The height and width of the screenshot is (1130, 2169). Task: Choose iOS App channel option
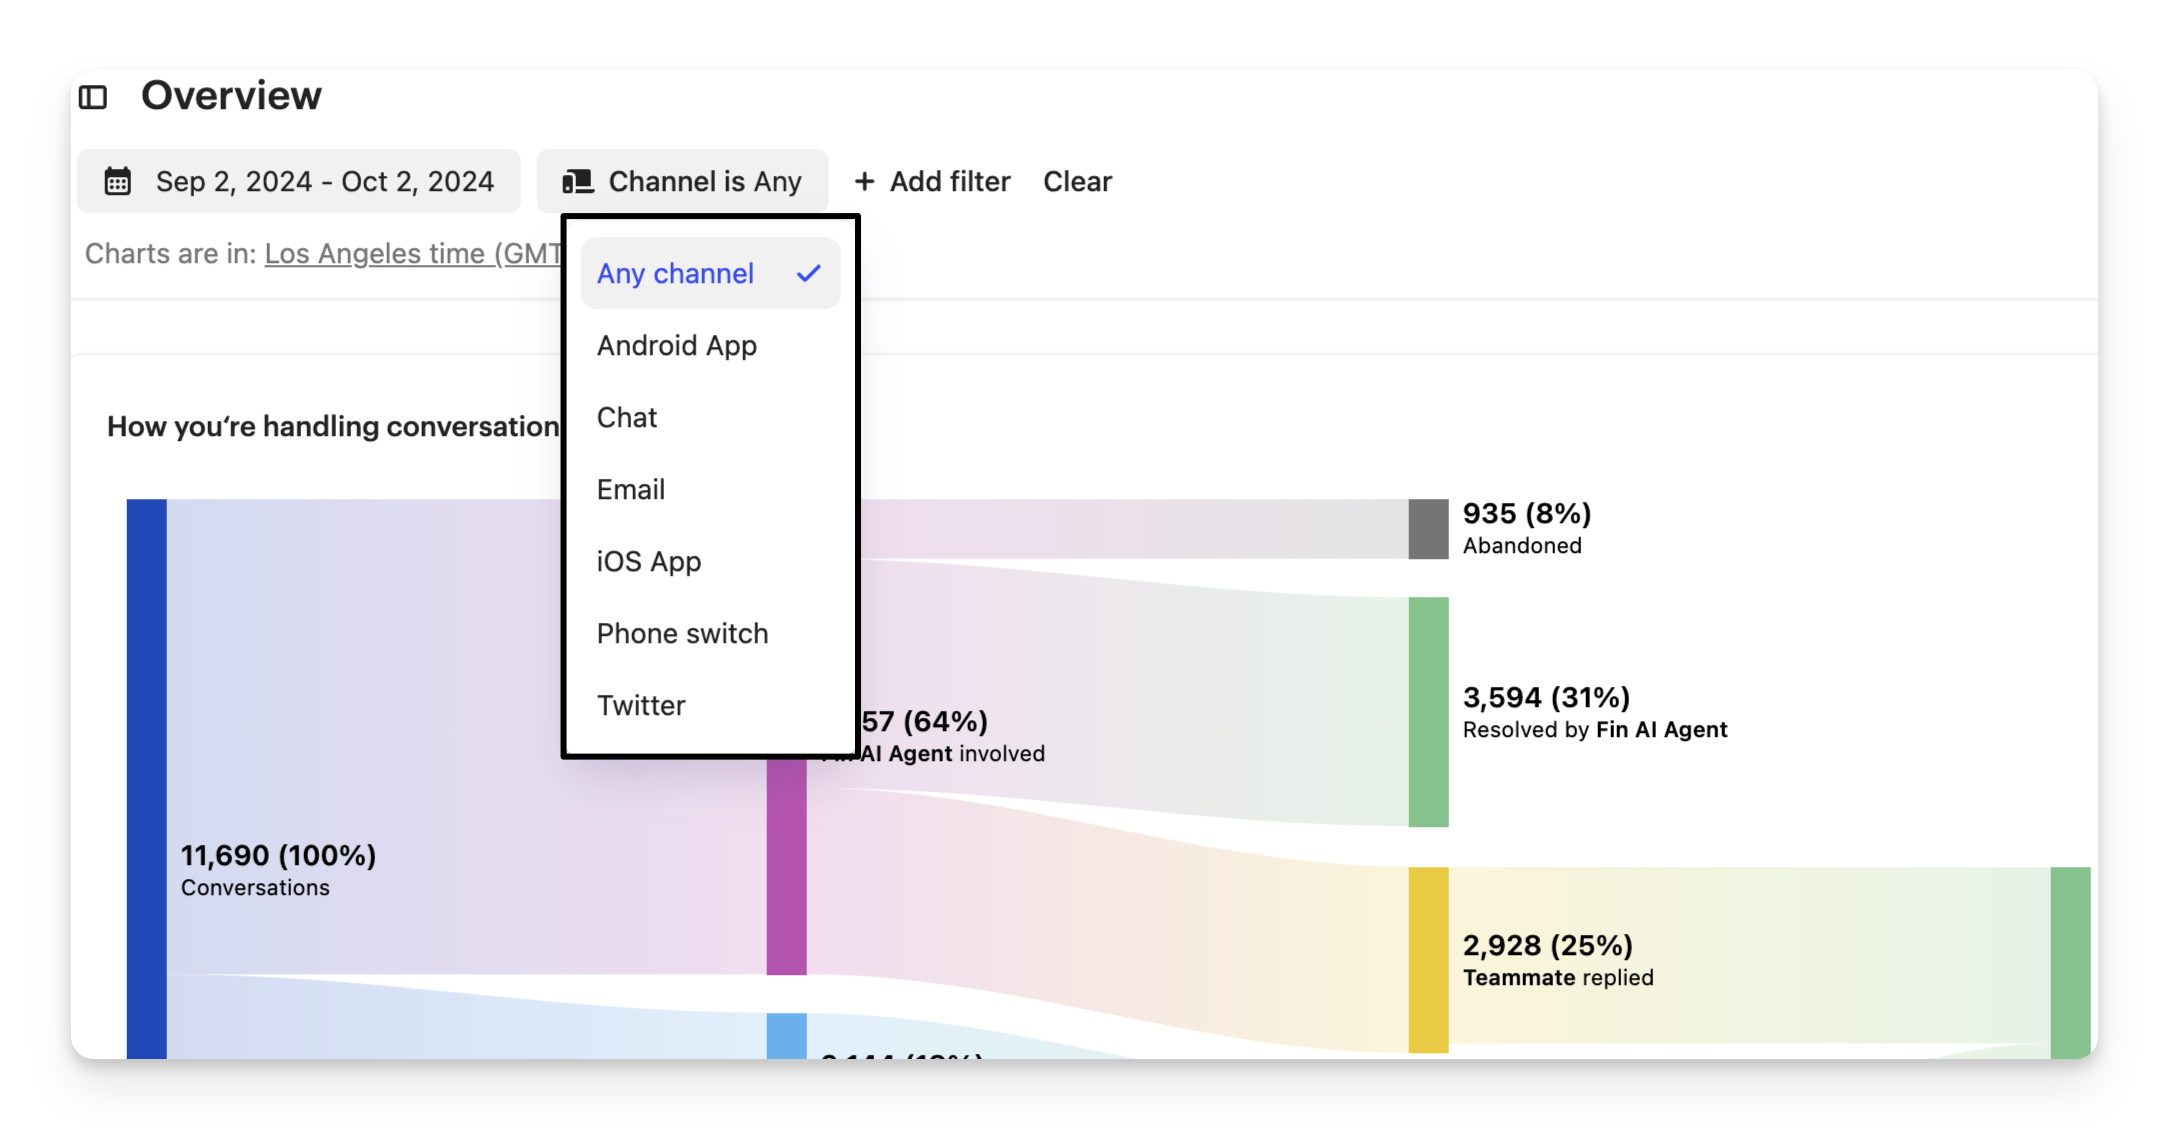649,561
